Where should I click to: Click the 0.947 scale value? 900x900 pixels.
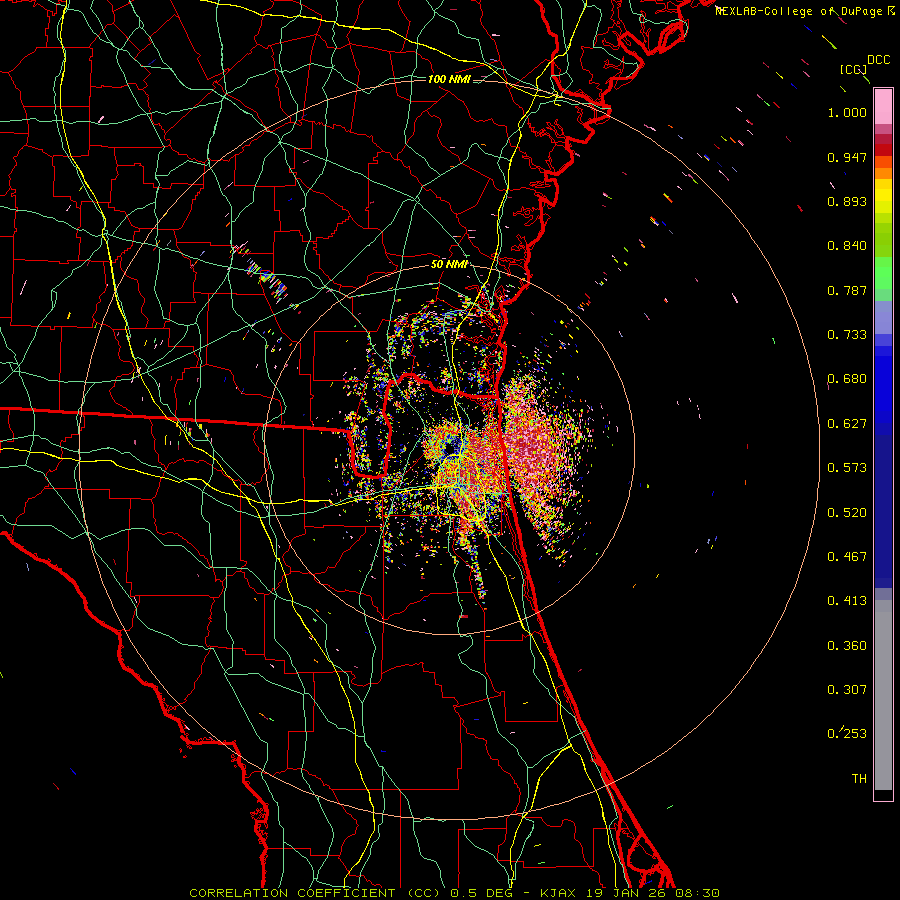click(847, 157)
